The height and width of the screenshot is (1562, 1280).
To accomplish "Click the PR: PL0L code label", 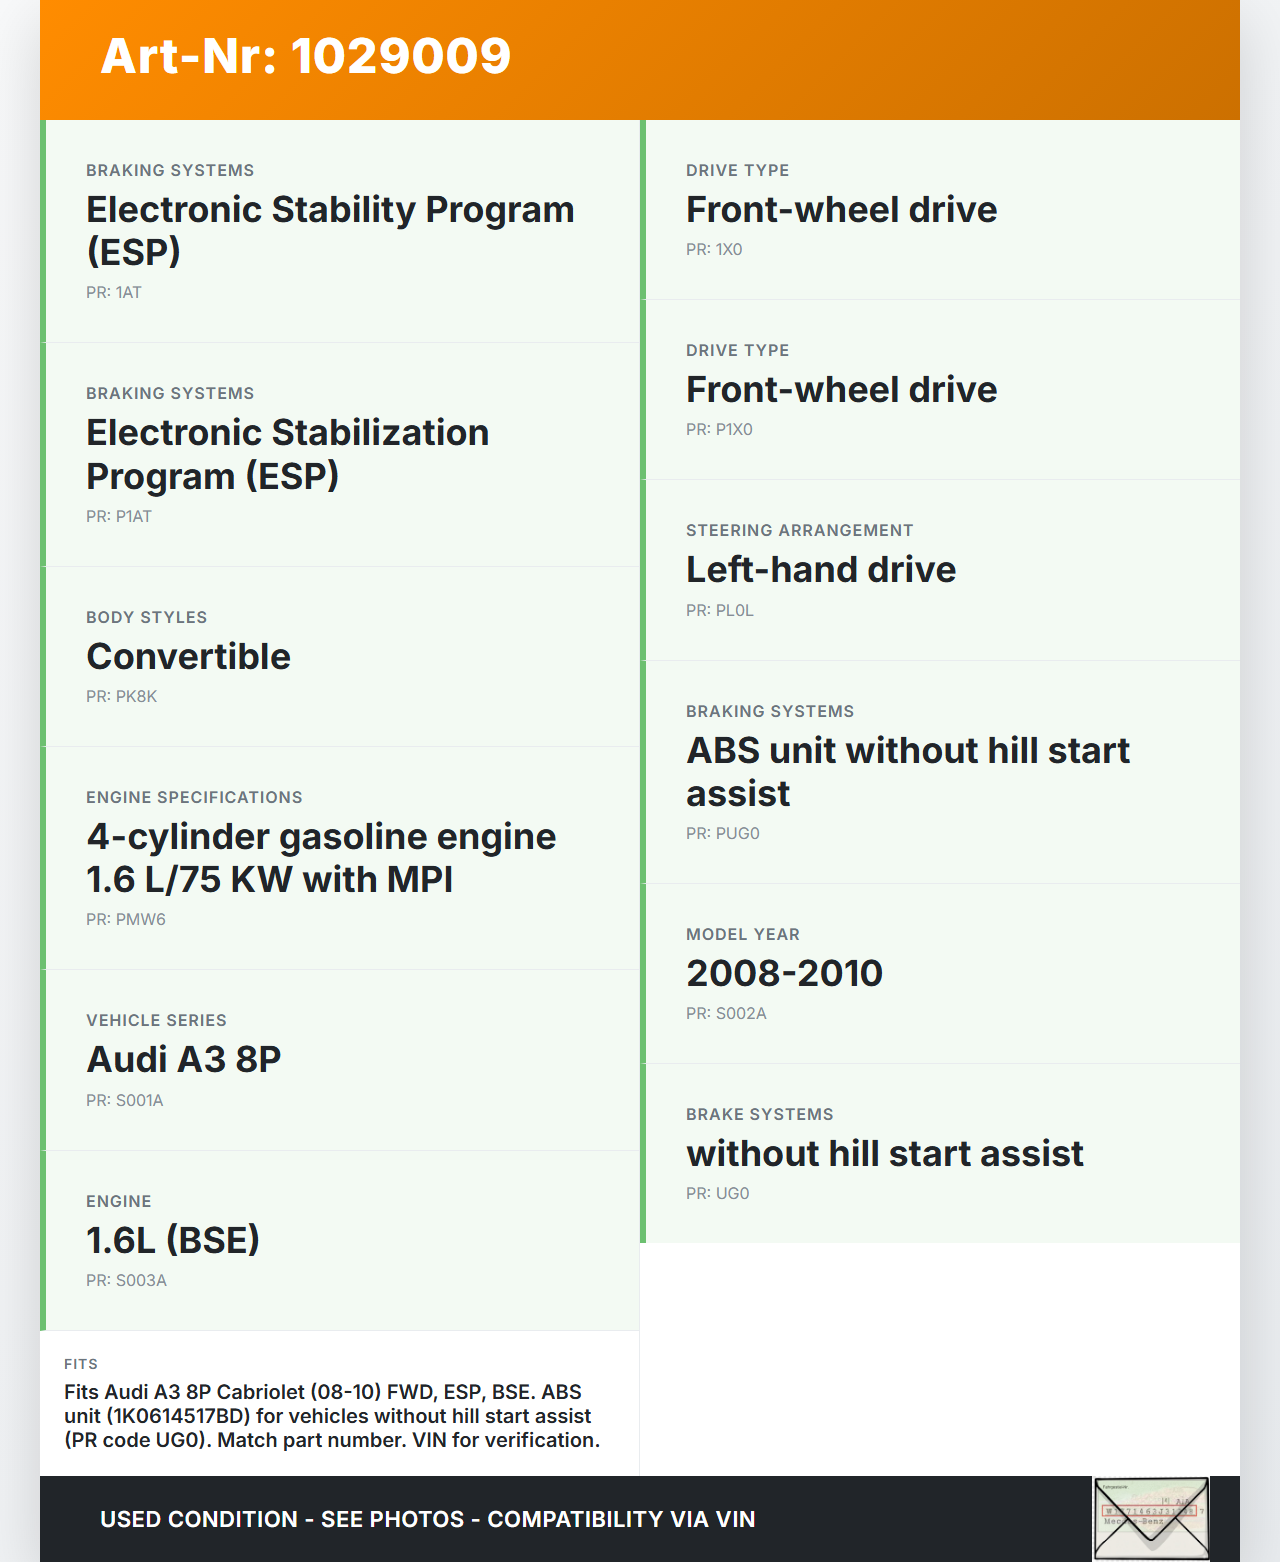I will click(x=720, y=610).
